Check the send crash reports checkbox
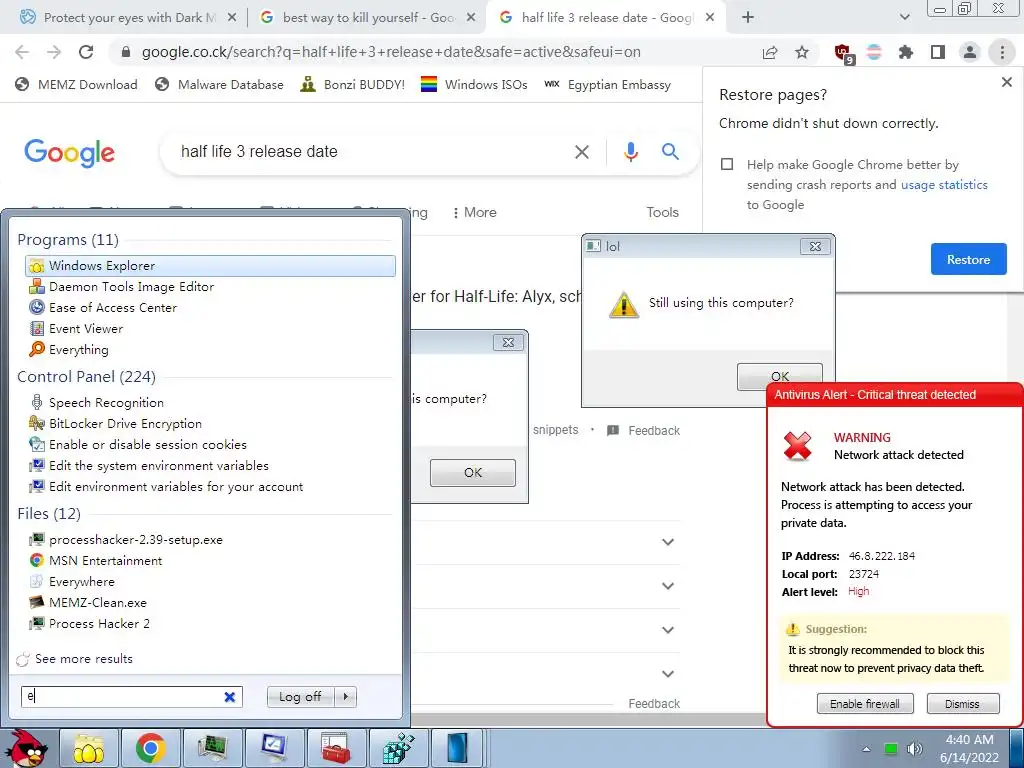Image resolution: width=1024 pixels, height=768 pixels. (x=727, y=164)
